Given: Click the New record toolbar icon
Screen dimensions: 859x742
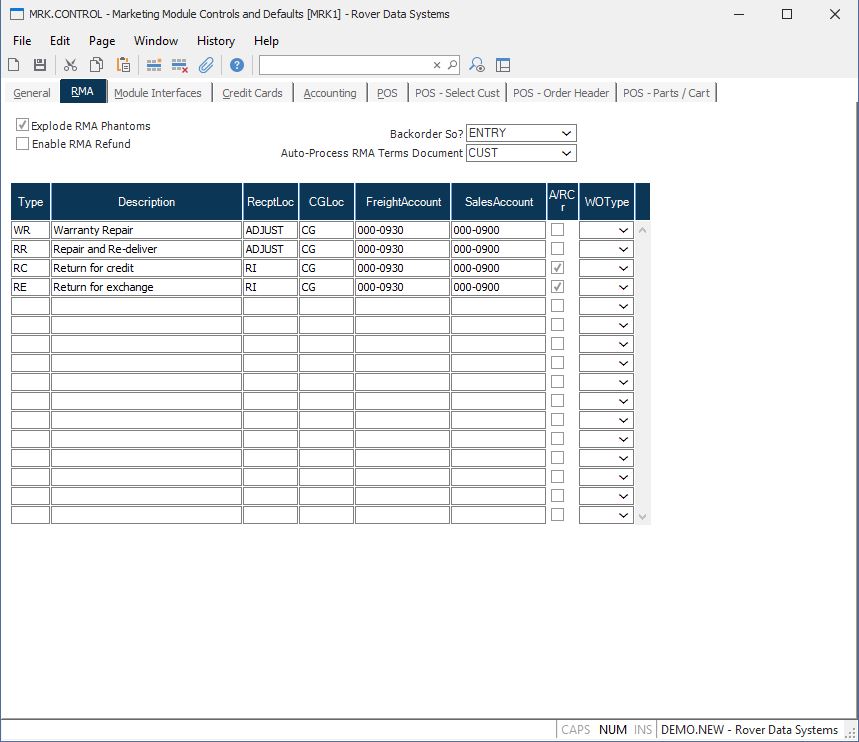Looking at the screenshot, I should (14, 65).
